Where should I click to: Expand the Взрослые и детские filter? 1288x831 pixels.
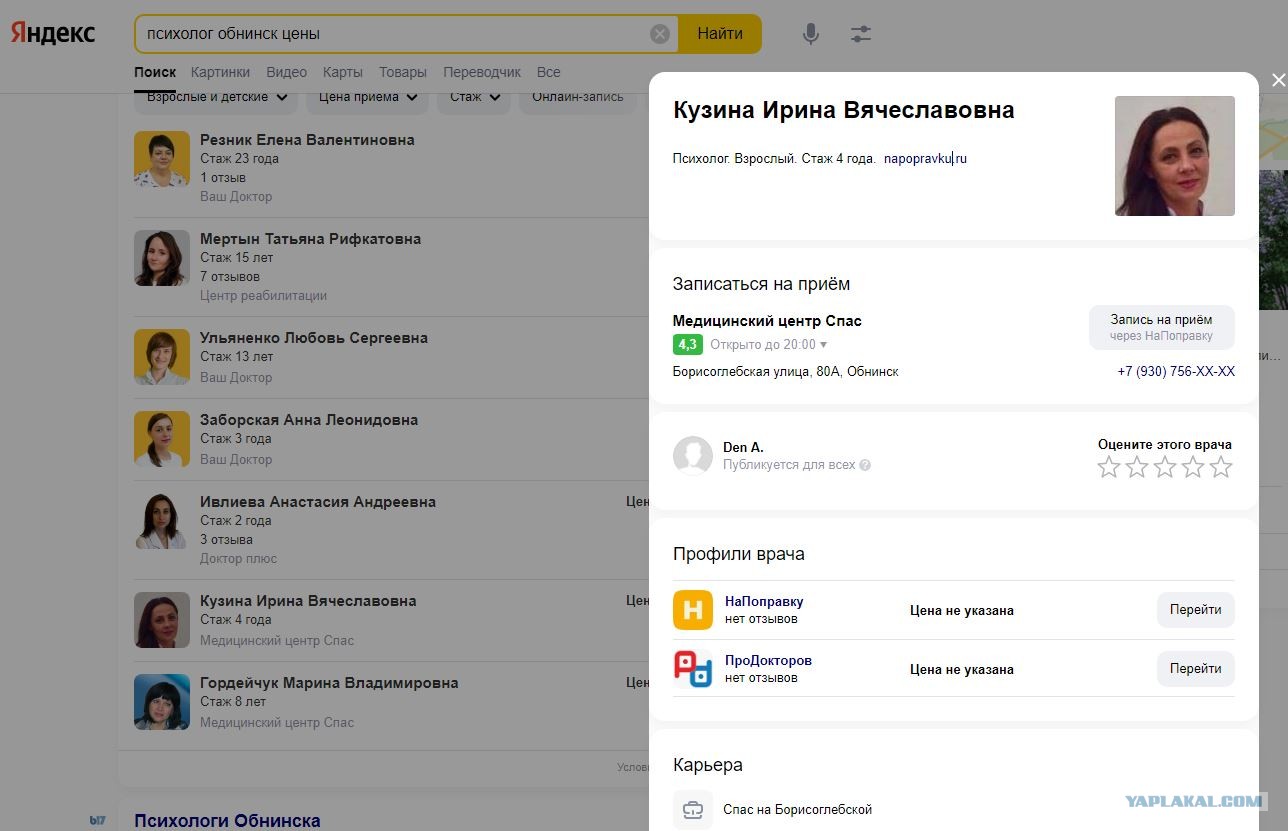pos(217,97)
